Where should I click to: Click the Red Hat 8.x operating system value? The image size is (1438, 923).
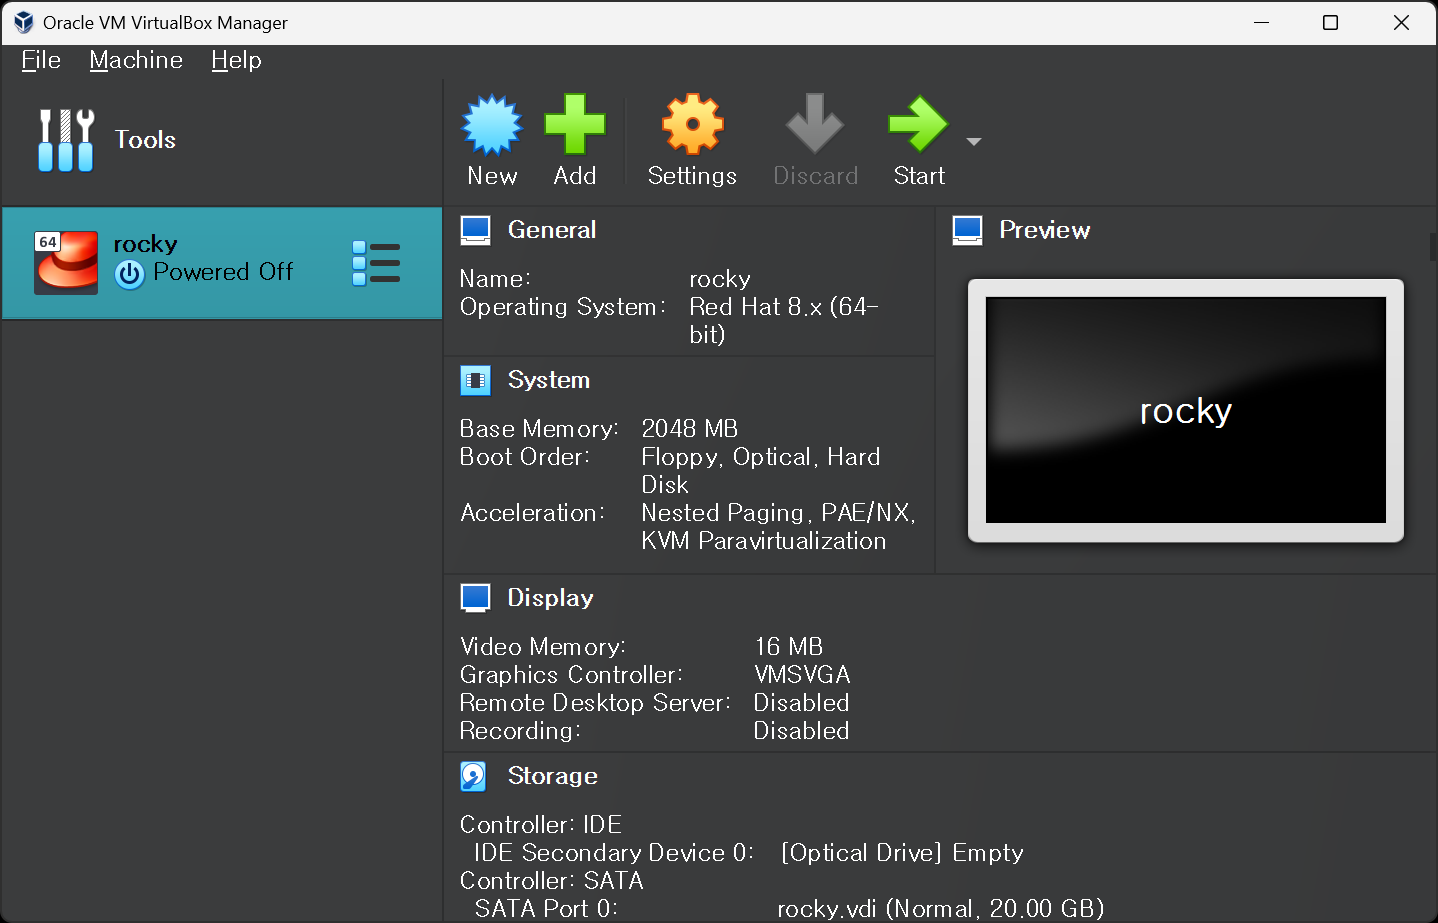[x=784, y=321]
